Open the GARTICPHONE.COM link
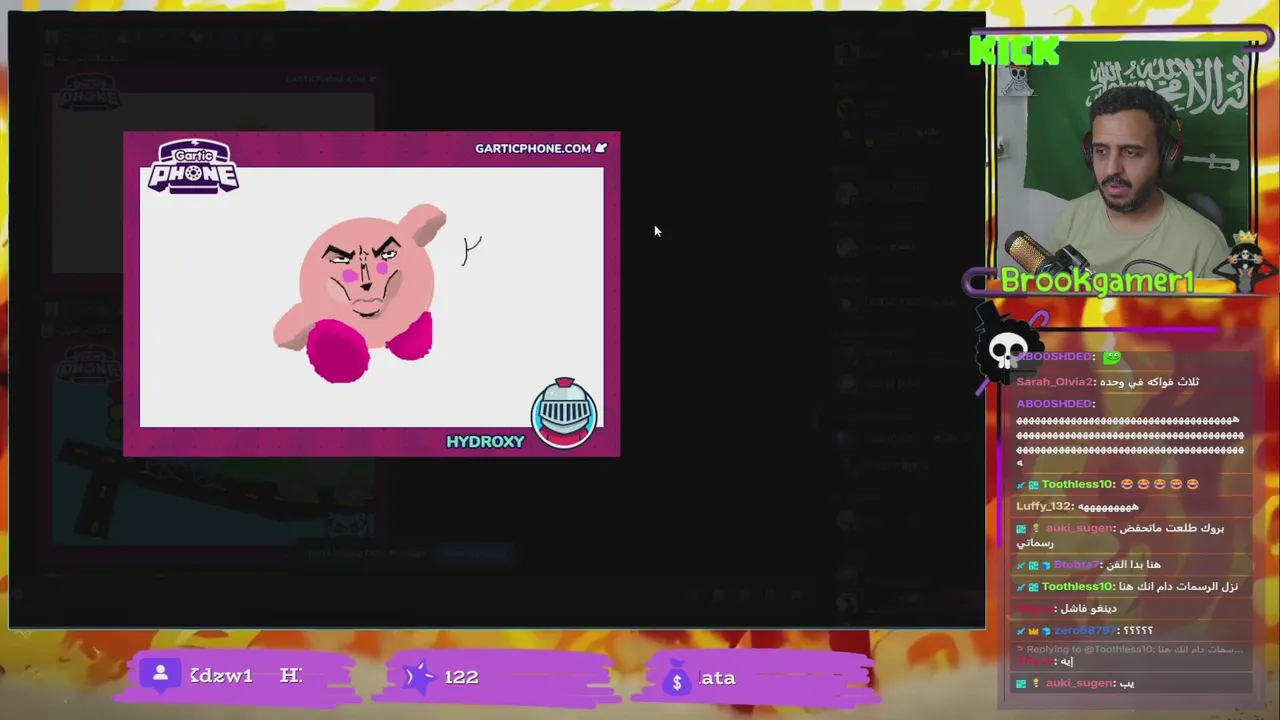 533,148
